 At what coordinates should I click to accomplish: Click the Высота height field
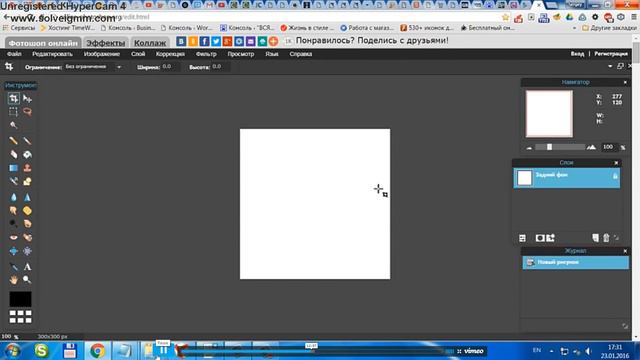tap(220, 67)
